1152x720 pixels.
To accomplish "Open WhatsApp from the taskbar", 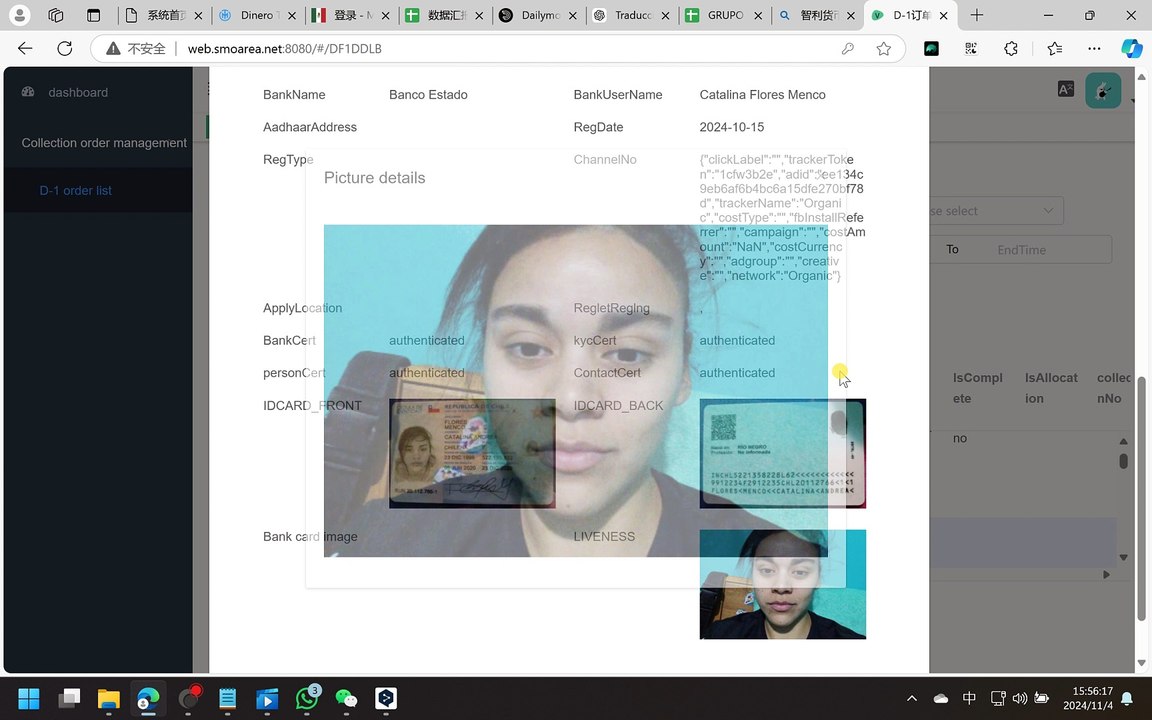I will (306, 698).
